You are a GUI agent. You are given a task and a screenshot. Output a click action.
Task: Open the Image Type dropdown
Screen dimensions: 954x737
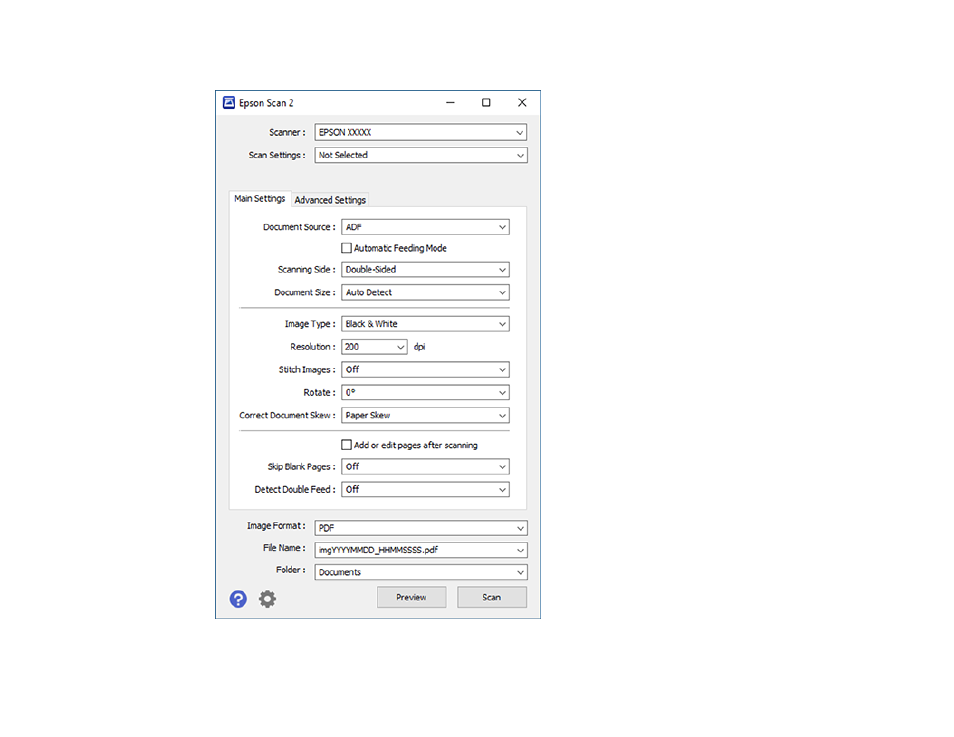pyautogui.click(x=425, y=324)
